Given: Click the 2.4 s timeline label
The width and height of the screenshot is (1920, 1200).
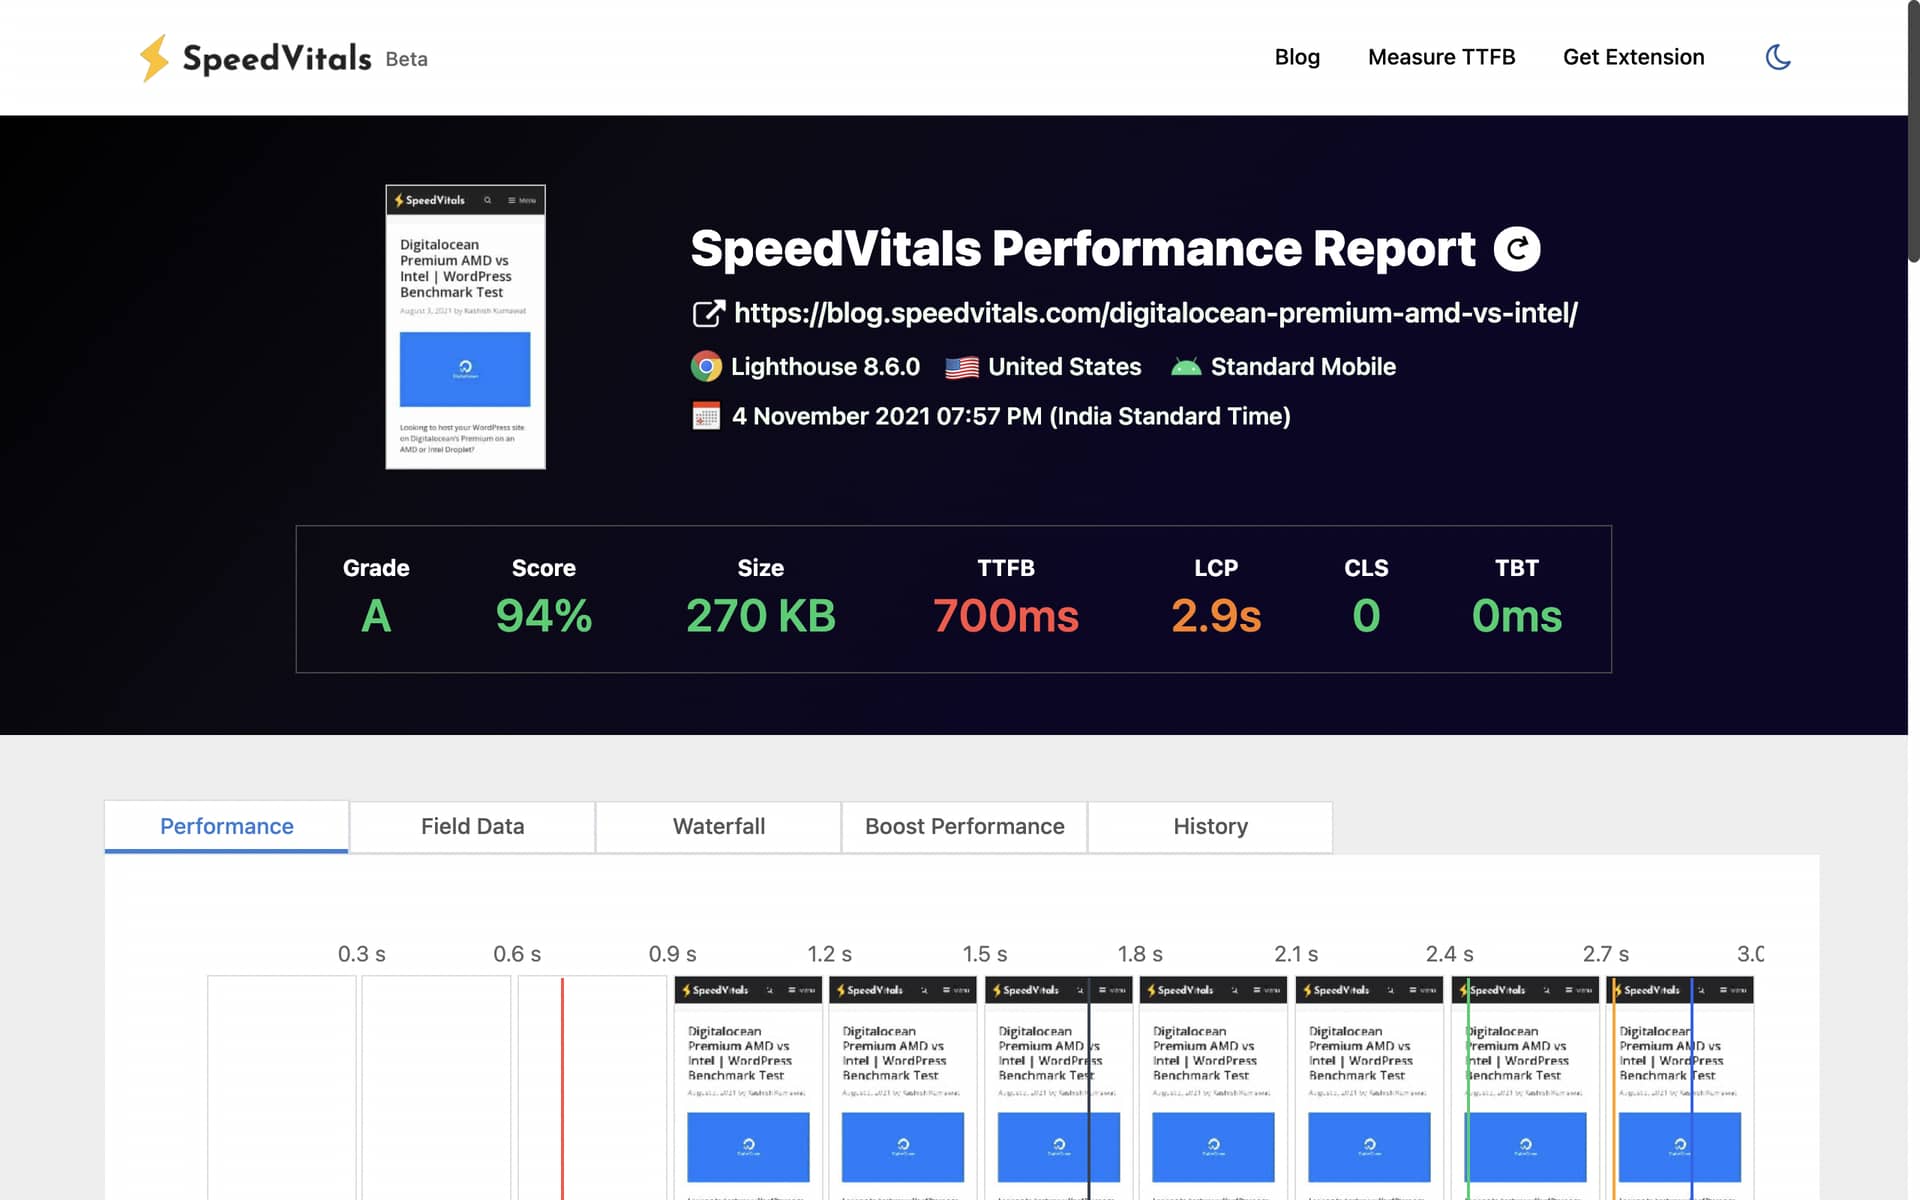Looking at the screenshot, I should 1449,954.
